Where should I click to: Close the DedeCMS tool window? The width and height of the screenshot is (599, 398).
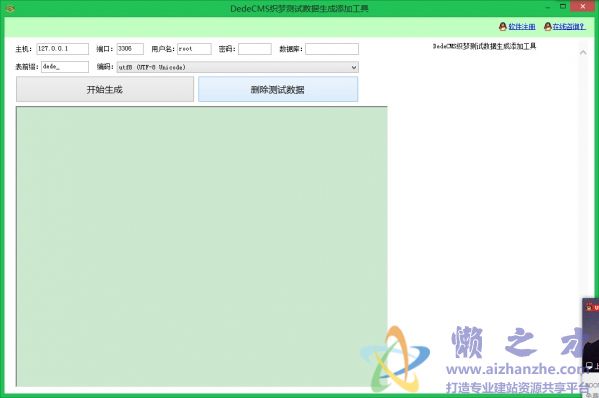[x=583, y=6]
